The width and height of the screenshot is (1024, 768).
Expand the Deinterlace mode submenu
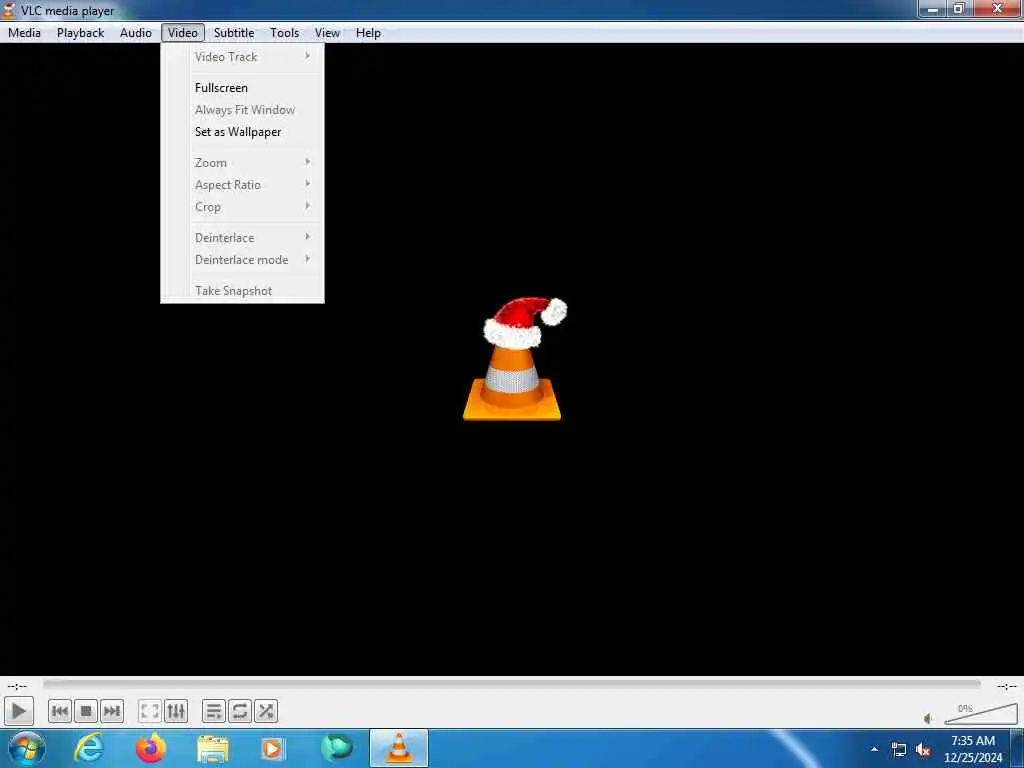[x=243, y=260]
